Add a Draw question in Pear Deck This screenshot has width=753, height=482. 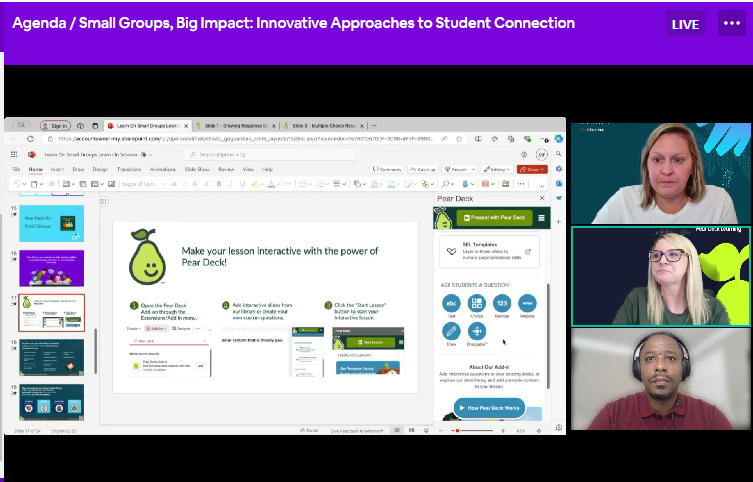pyautogui.click(x=451, y=331)
